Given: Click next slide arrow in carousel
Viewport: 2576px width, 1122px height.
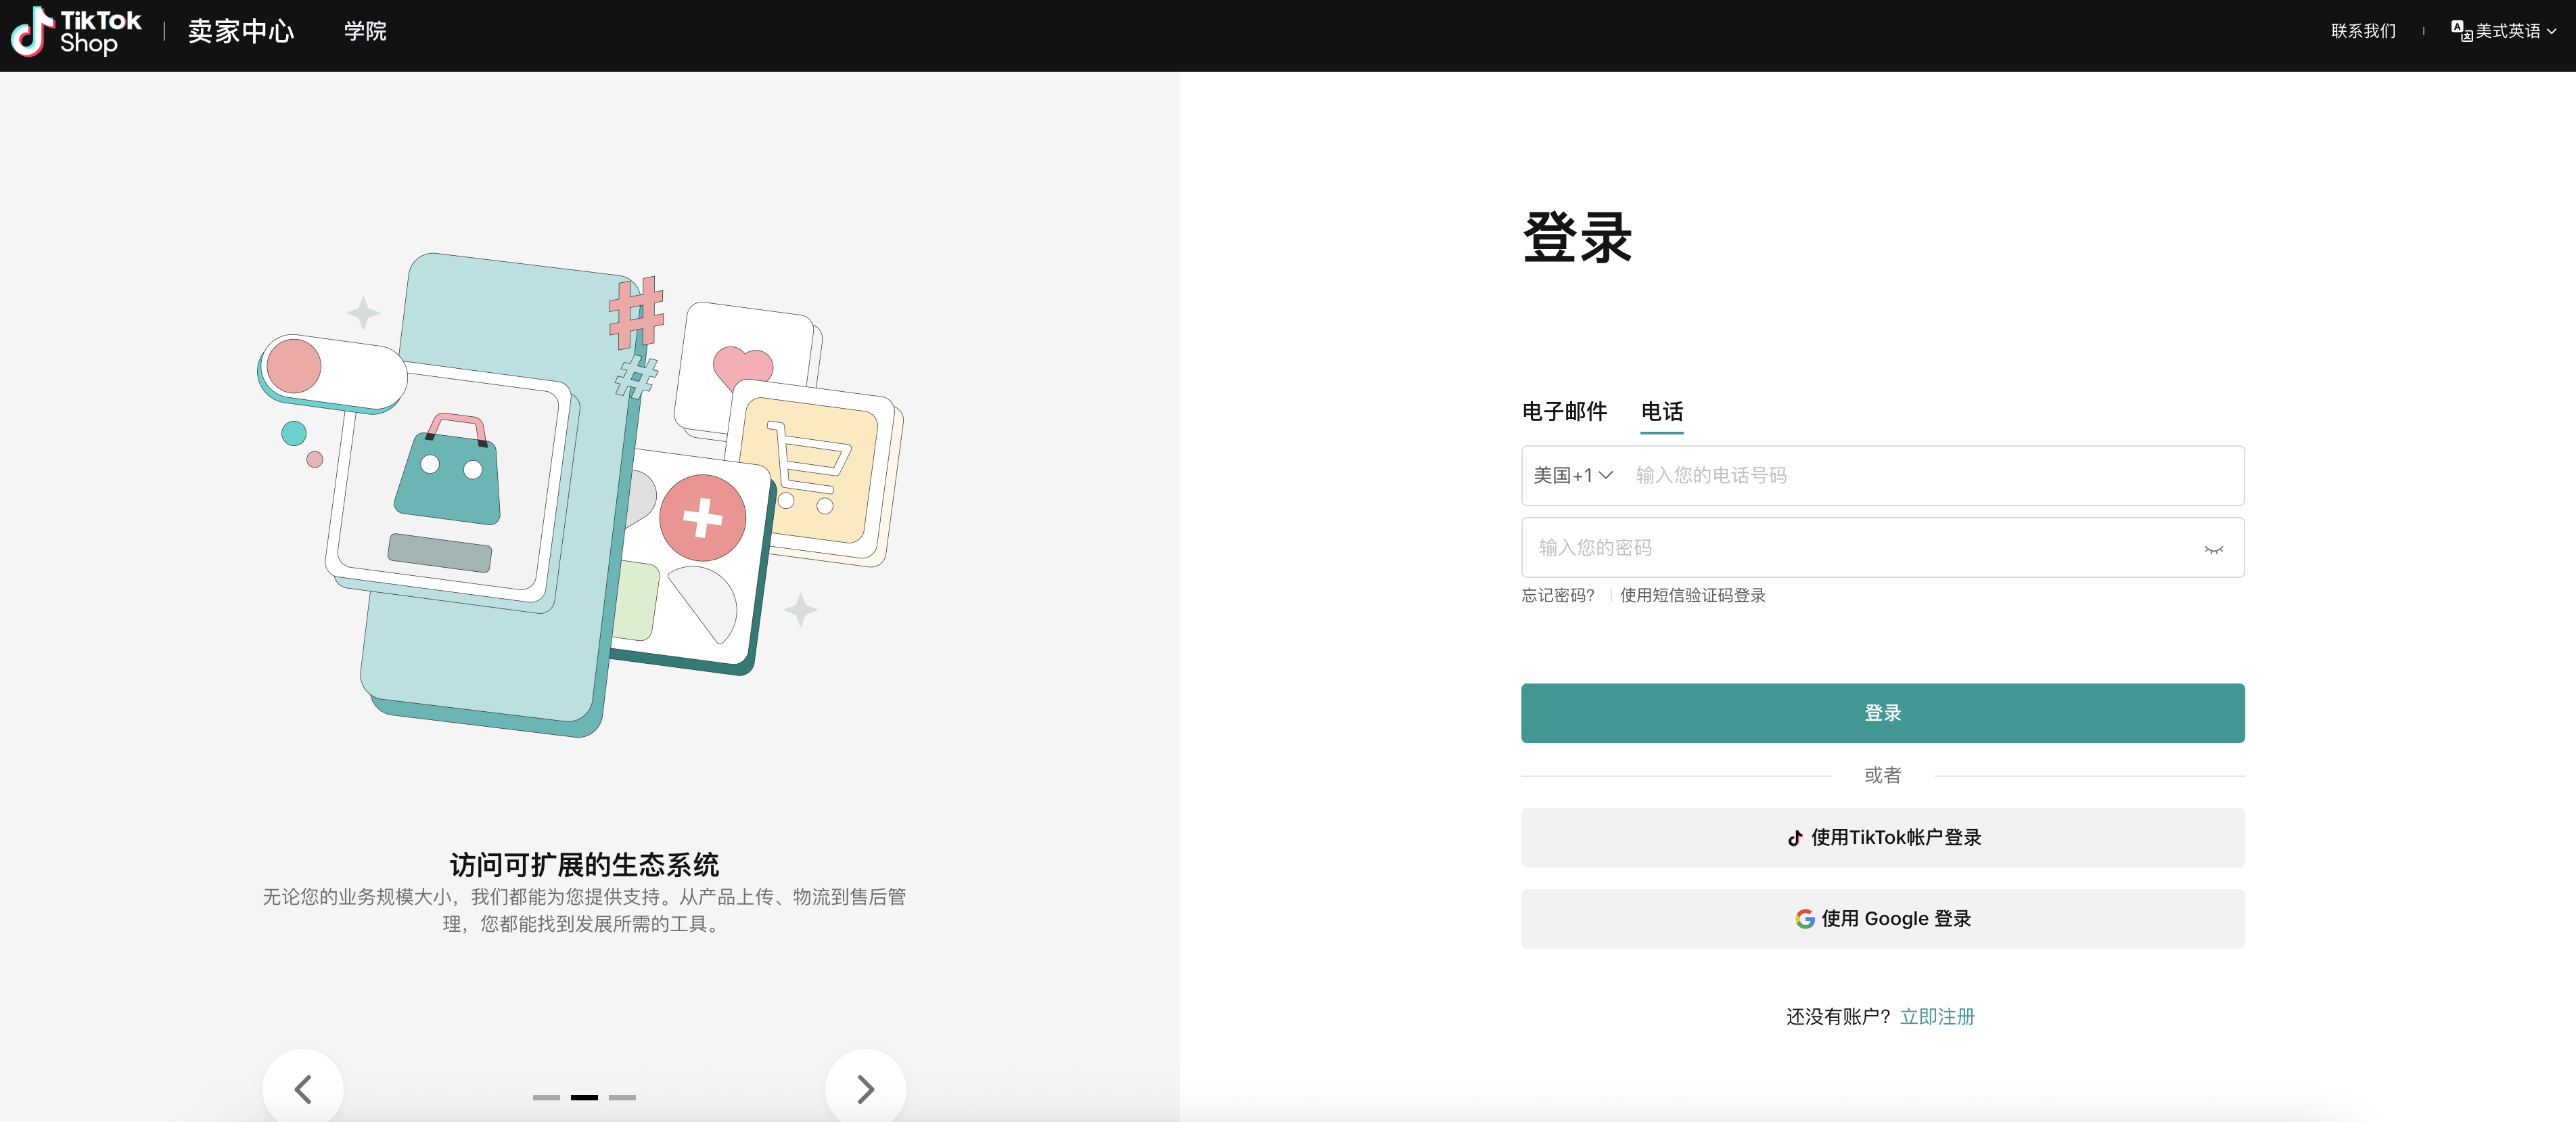Looking at the screenshot, I should point(865,1088).
